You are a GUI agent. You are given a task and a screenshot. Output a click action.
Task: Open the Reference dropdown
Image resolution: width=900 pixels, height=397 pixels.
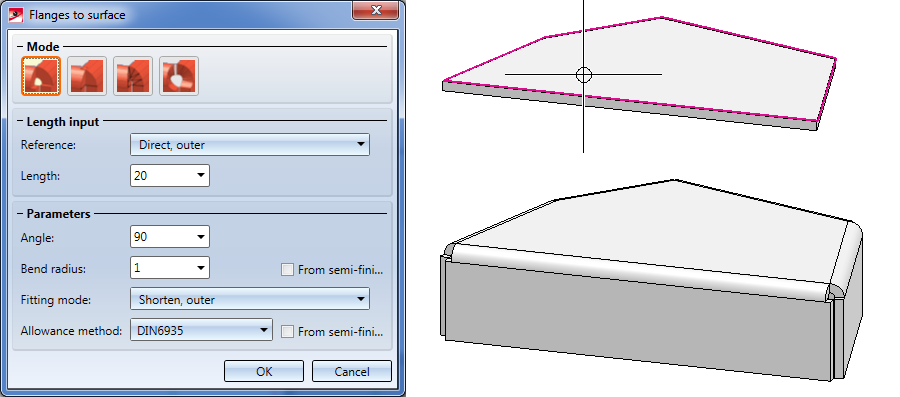click(250, 145)
